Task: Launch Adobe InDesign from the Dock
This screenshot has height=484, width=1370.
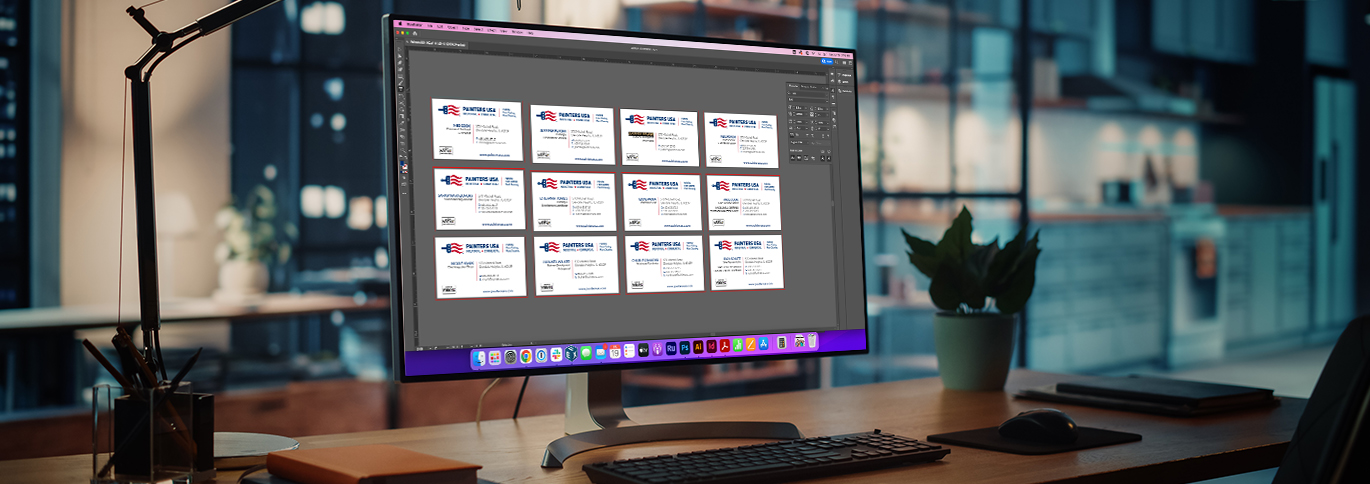Action: (x=712, y=346)
